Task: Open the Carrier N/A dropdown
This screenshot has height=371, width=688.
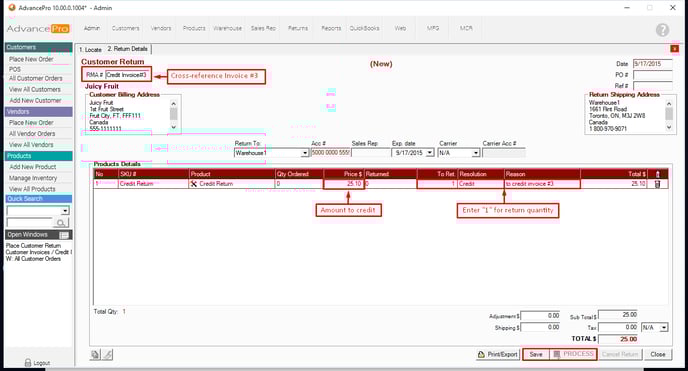Action: [x=476, y=153]
